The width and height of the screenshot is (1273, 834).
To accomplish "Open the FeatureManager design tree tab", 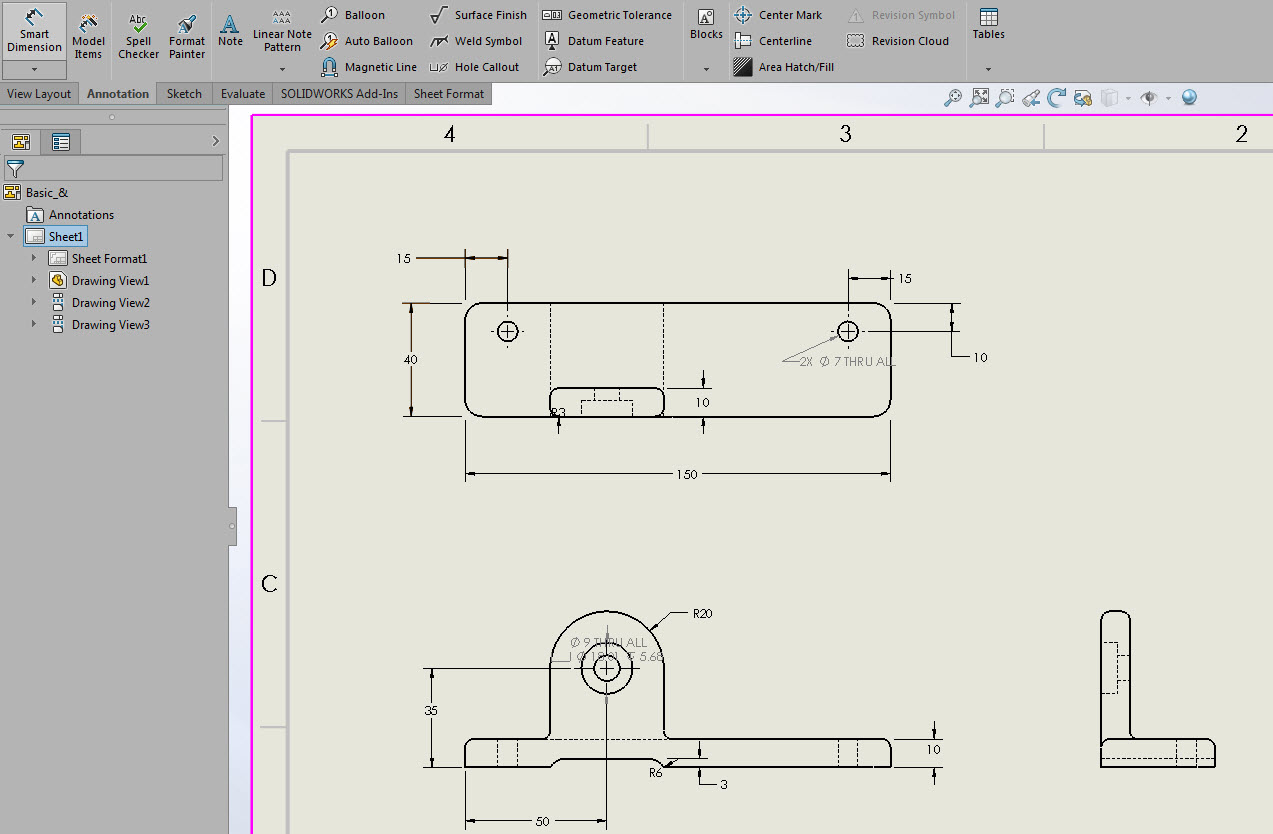I will 20,142.
